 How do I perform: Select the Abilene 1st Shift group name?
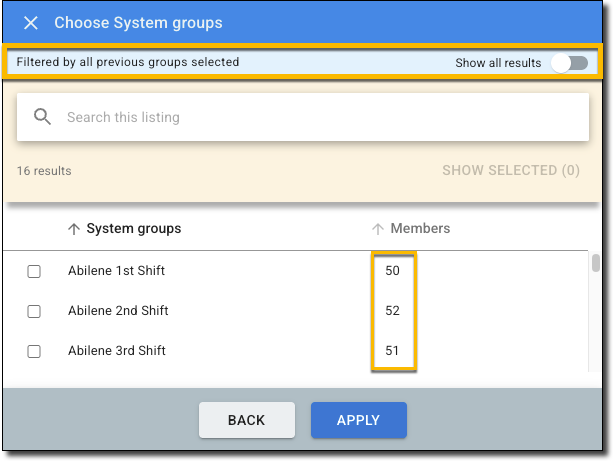116,271
